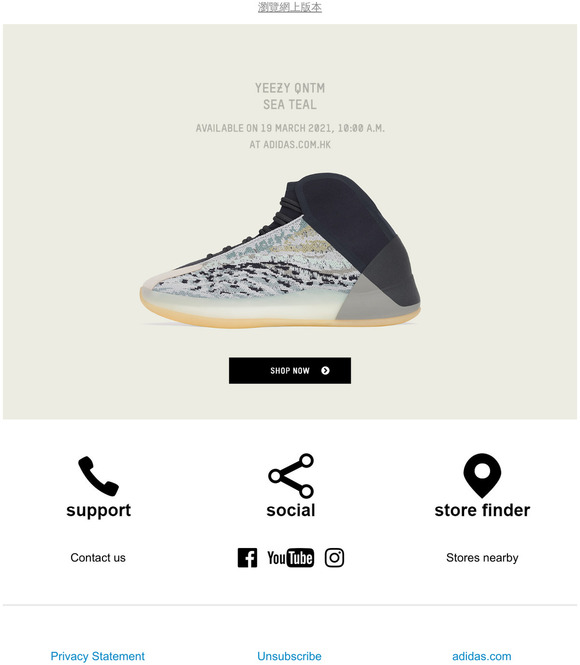
Task: Visit the adidas.com footer link
Action: click(x=482, y=656)
